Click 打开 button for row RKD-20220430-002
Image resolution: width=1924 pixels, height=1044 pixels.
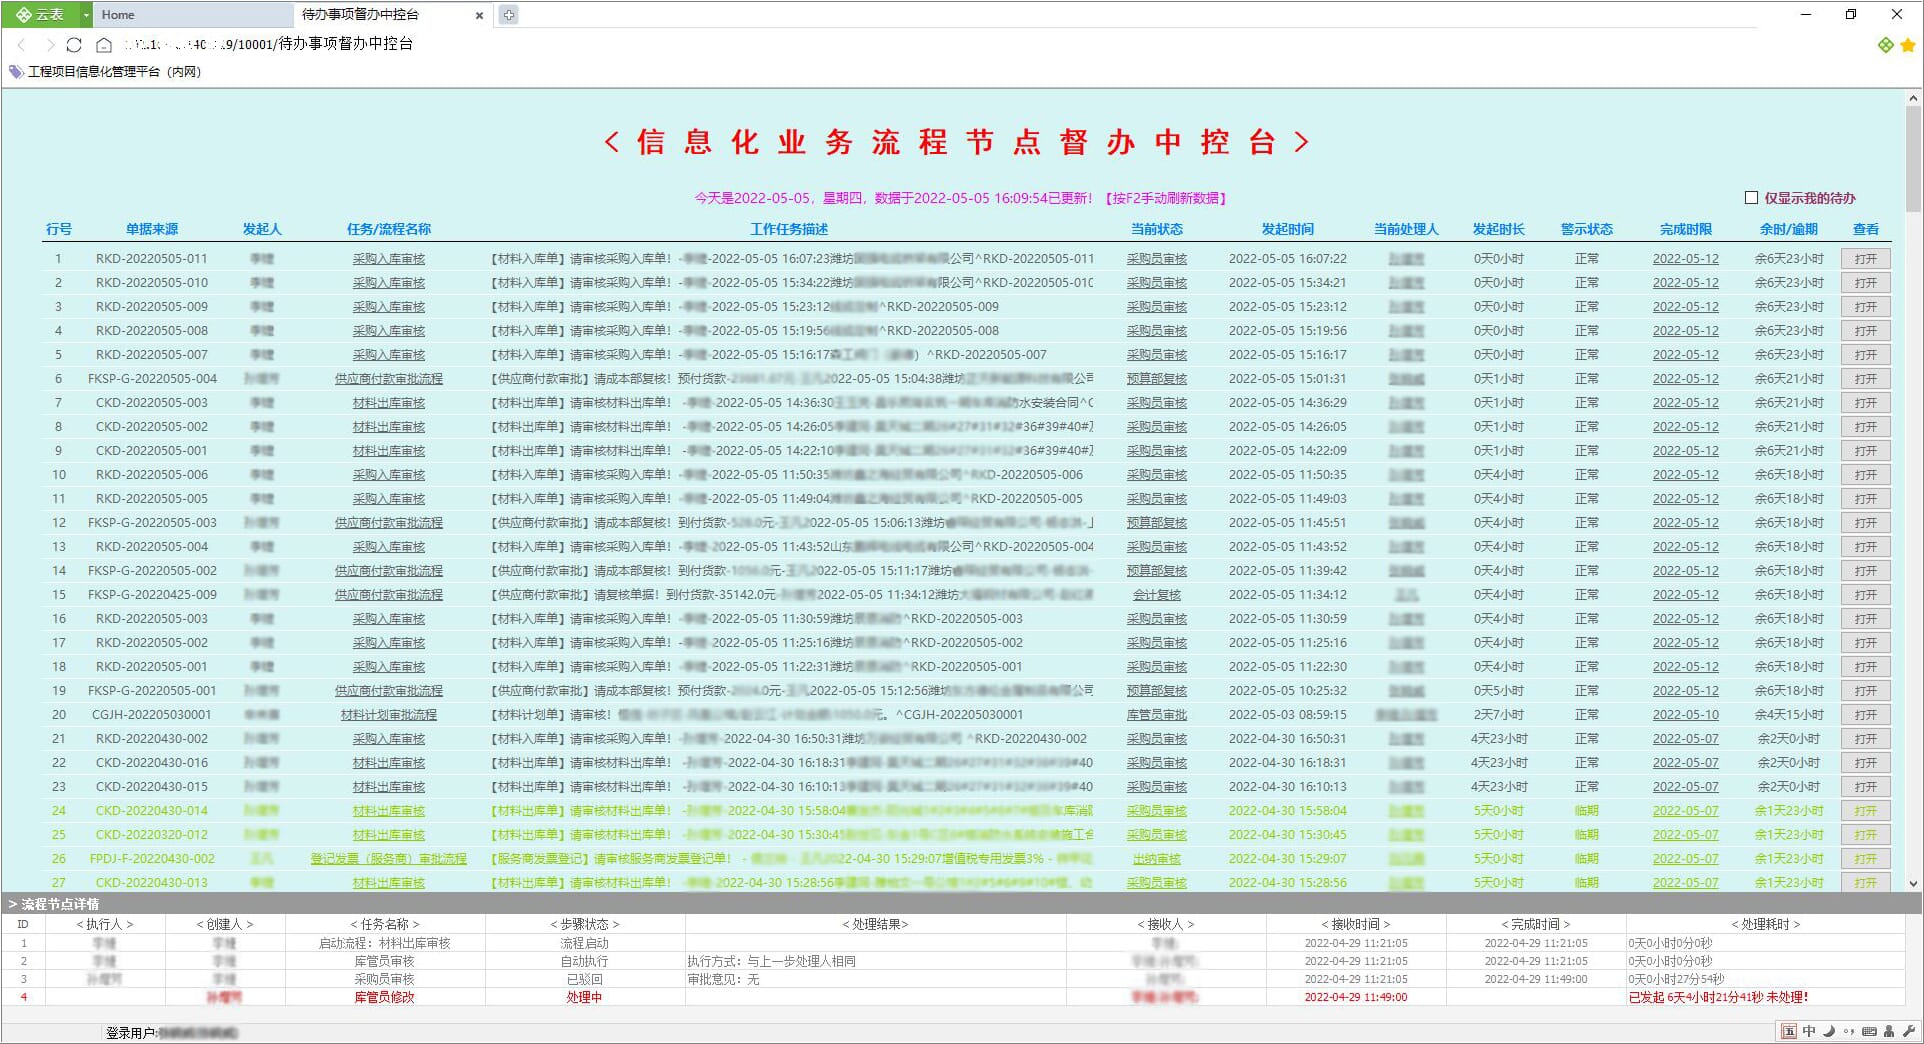[1866, 739]
